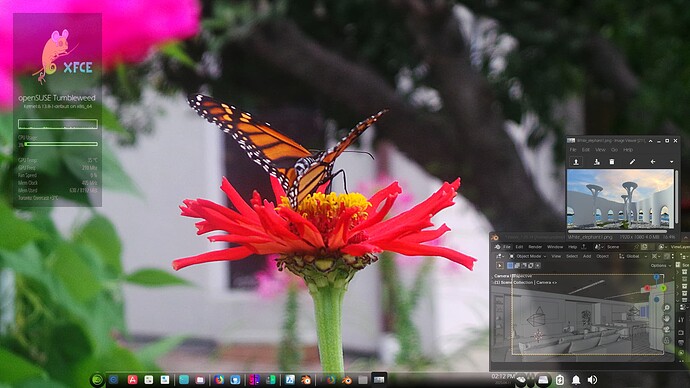The height and width of the screenshot is (388, 690).
Task: Click the edit pencil icon in Image Viewer
Action: click(x=632, y=162)
